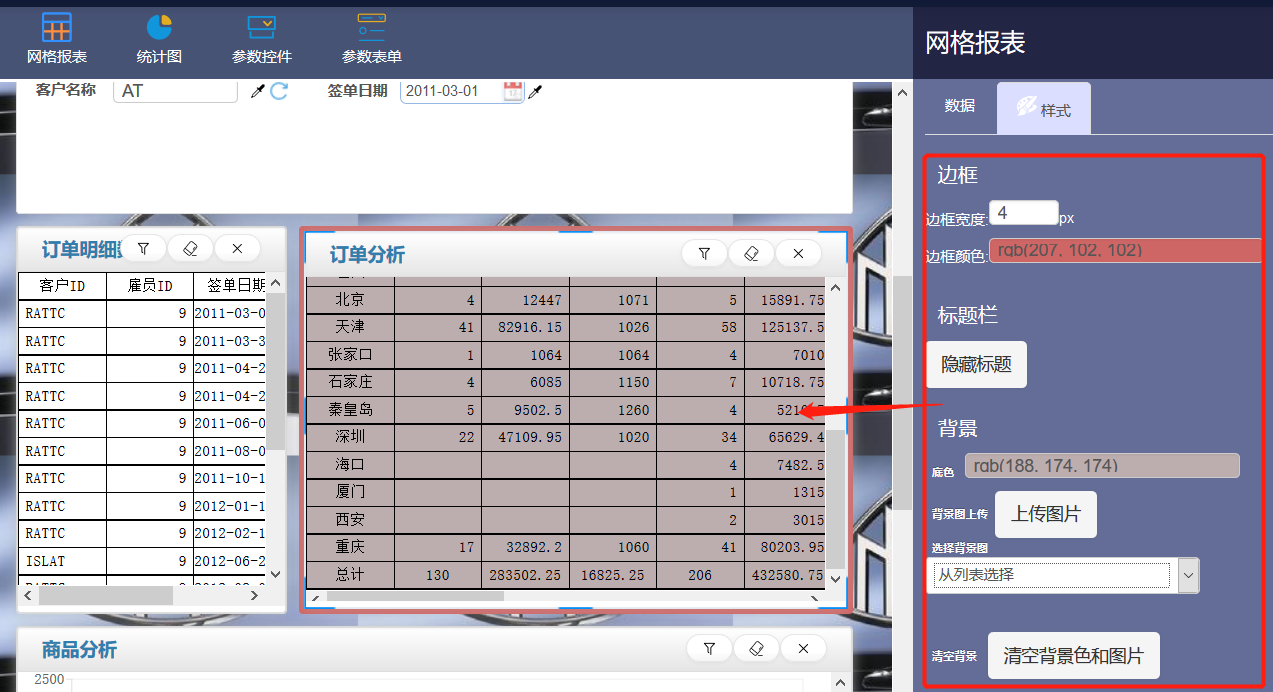Click the 雇员ID column header

pos(150,286)
